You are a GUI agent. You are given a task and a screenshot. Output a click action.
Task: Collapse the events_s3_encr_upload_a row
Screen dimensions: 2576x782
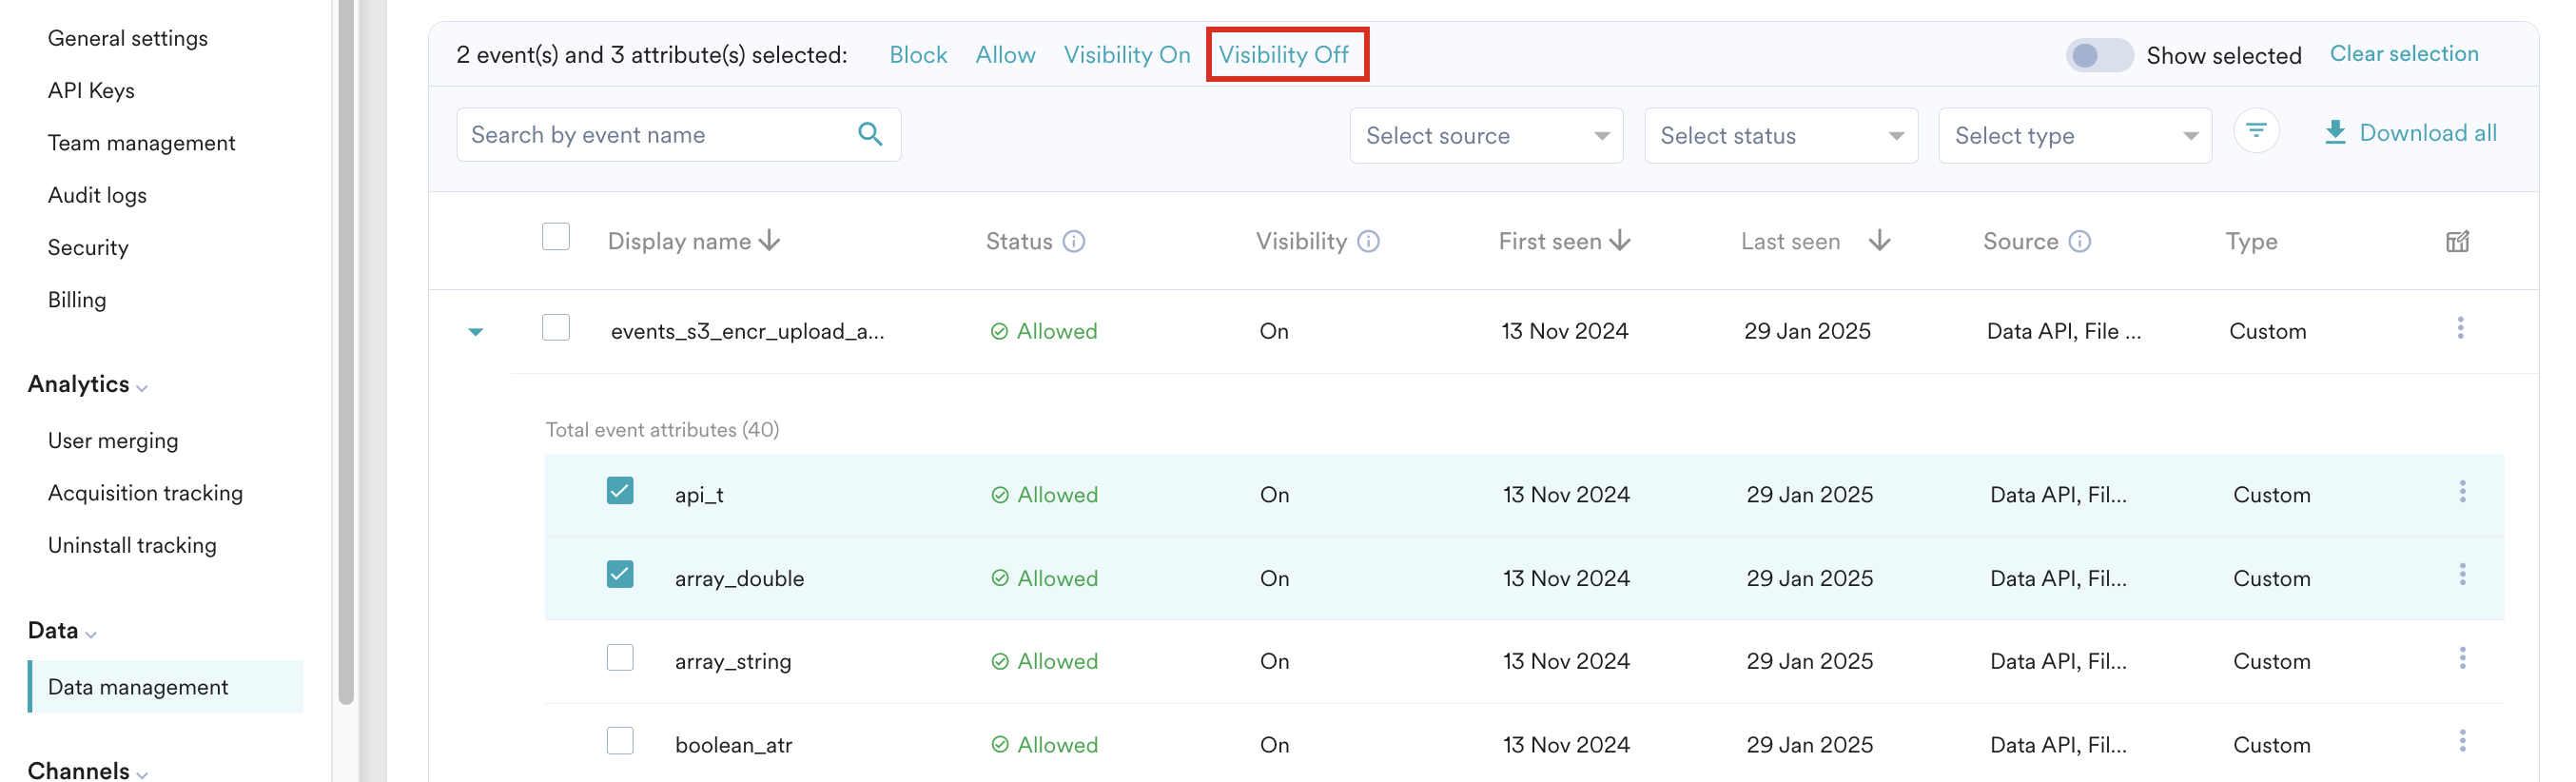(x=476, y=332)
